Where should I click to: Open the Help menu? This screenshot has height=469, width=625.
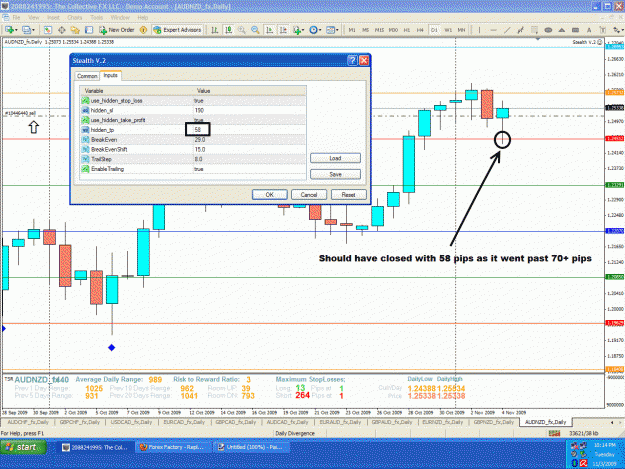click(143, 18)
